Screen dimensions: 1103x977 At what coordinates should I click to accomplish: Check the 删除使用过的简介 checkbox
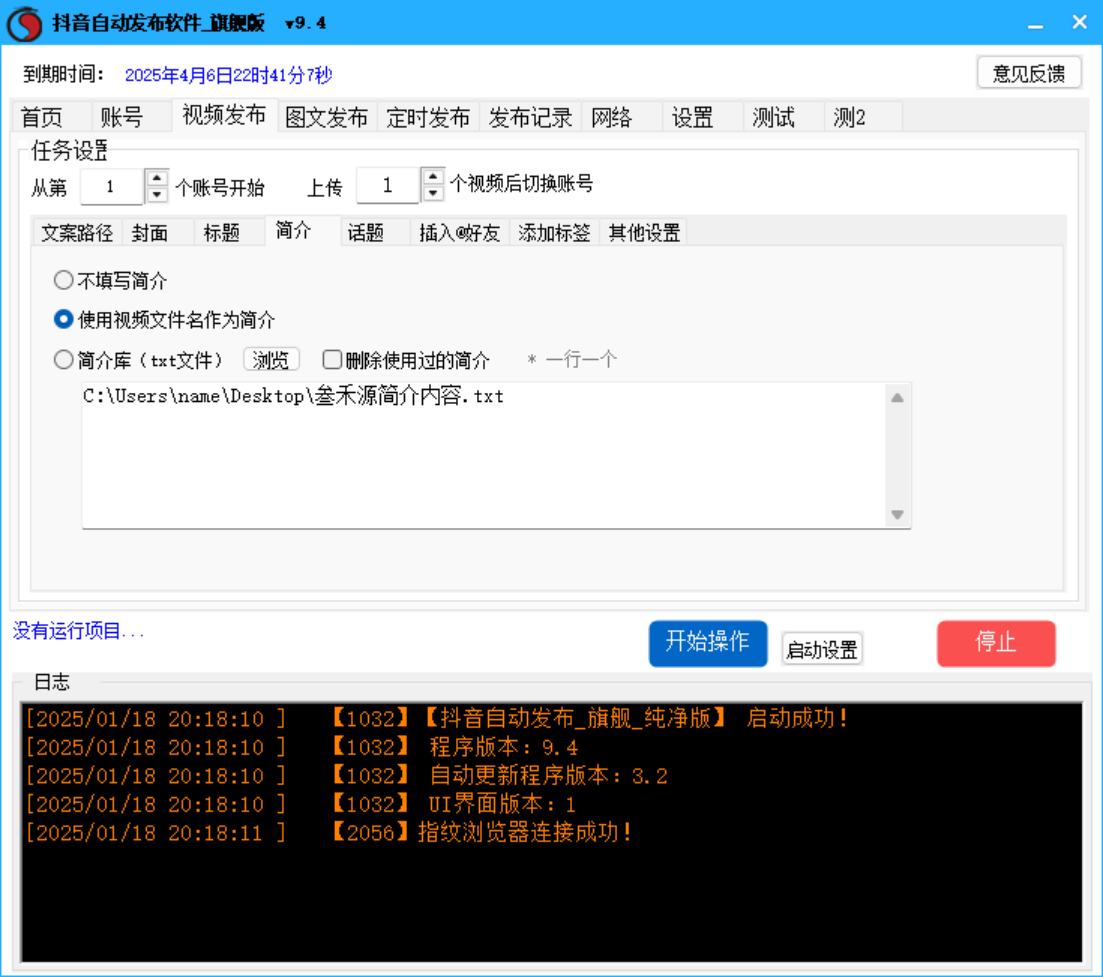pyautogui.click(x=406, y=360)
